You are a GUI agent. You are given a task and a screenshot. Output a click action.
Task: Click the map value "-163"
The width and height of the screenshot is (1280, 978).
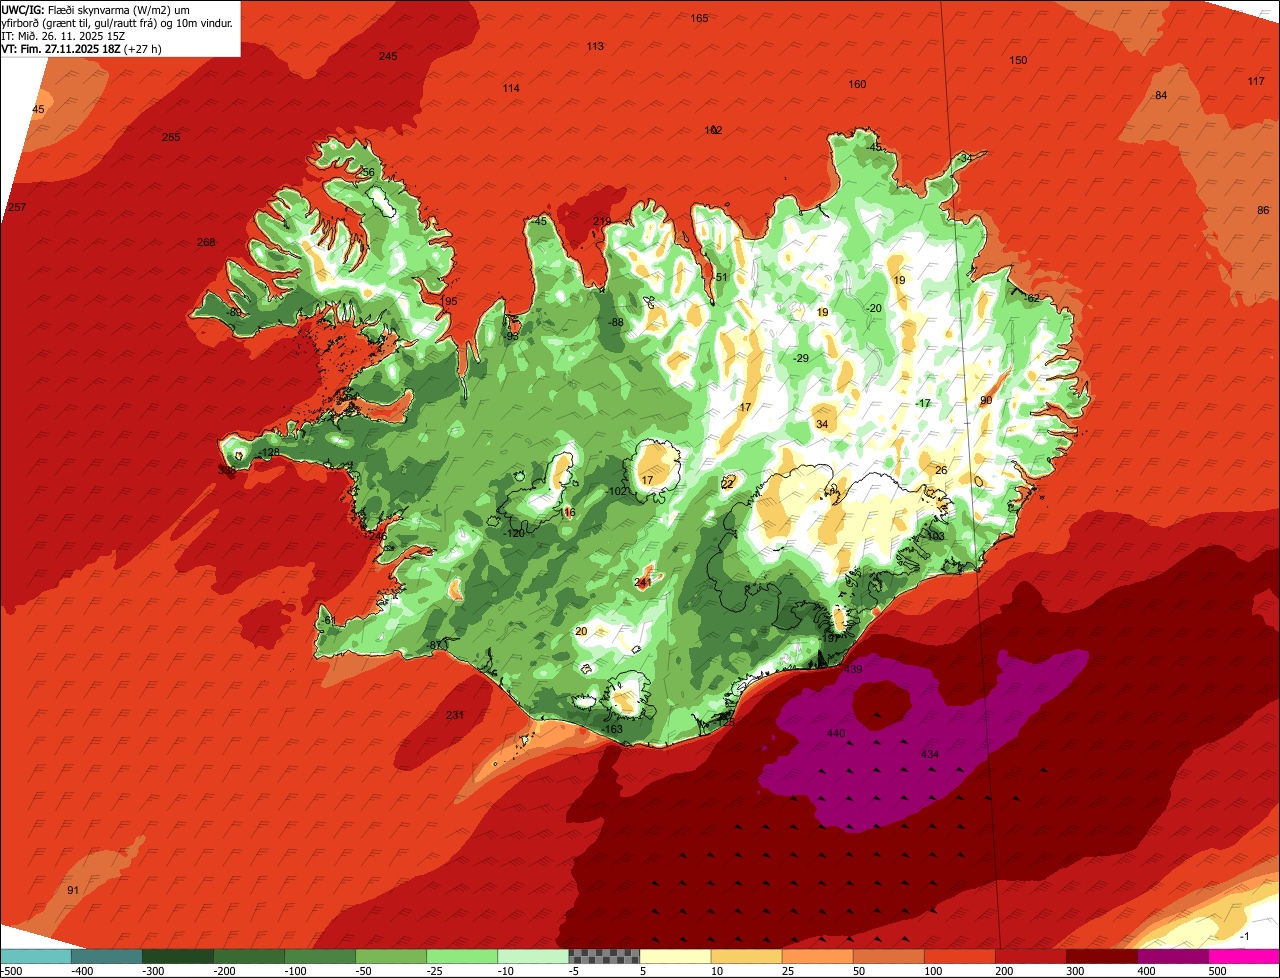(613, 729)
